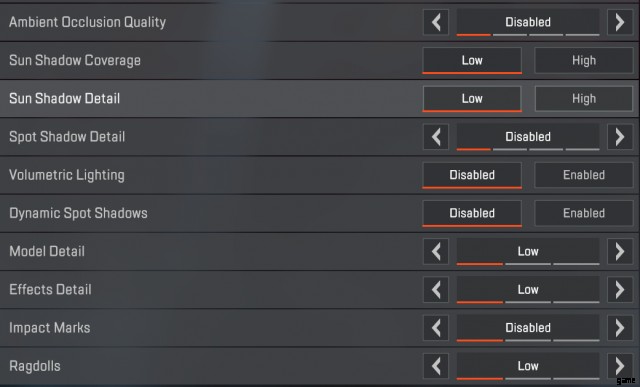
Task: Click the right arrow for Impact Marks
Action: tap(620, 328)
